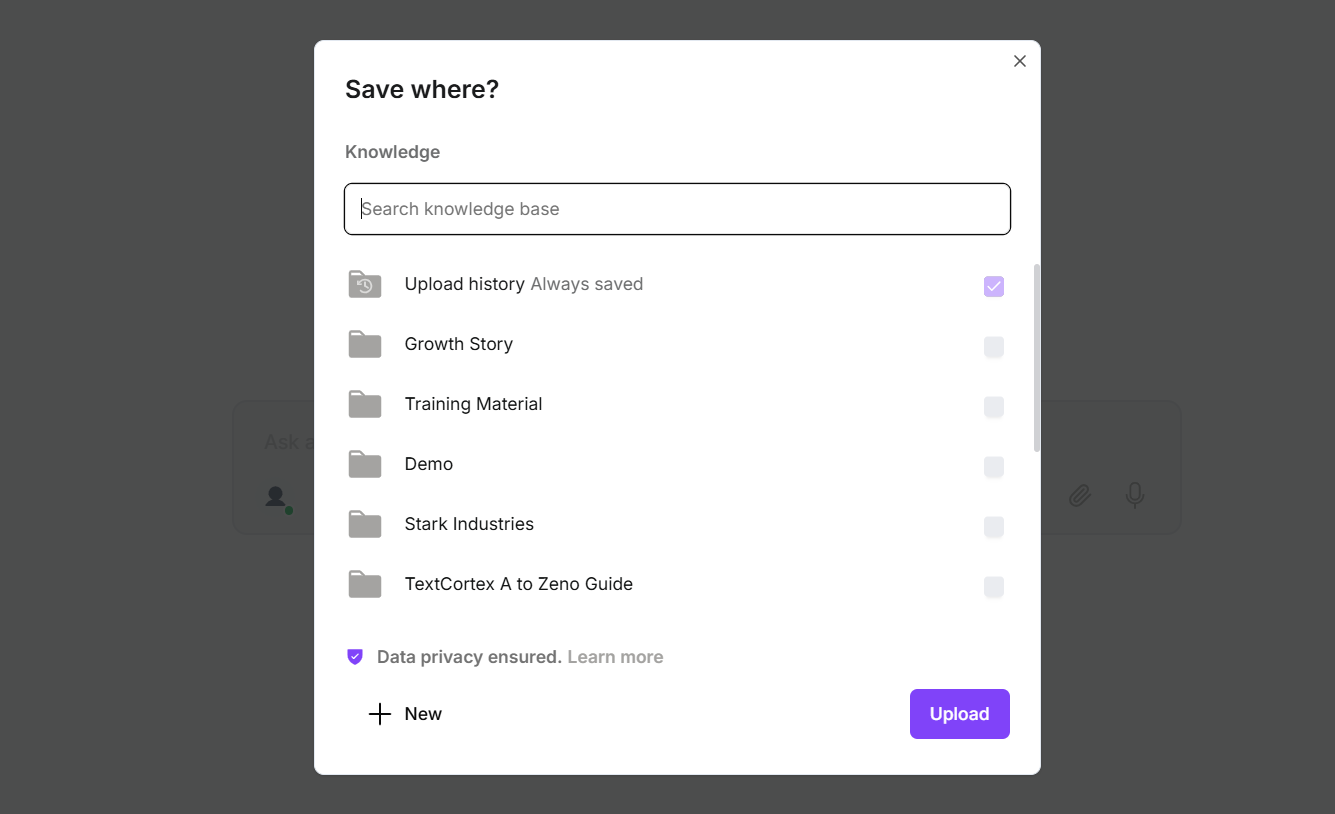The height and width of the screenshot is (814, 1335).
Task: Click the Growth Story folder icon
Action: 364,344
